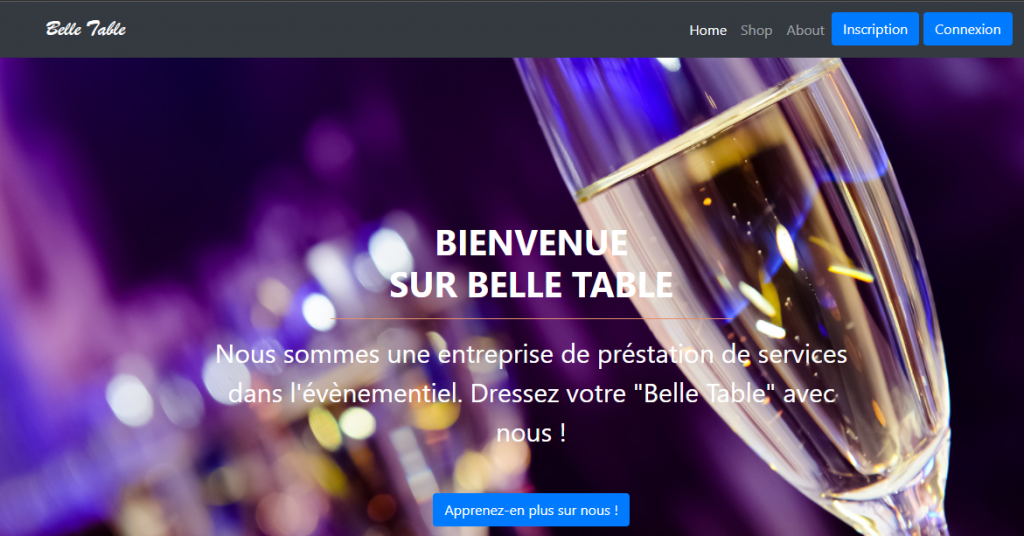The height and width of the screenshot is (536, 1024).
Task: Click the Inscription button
Action: 875,29
